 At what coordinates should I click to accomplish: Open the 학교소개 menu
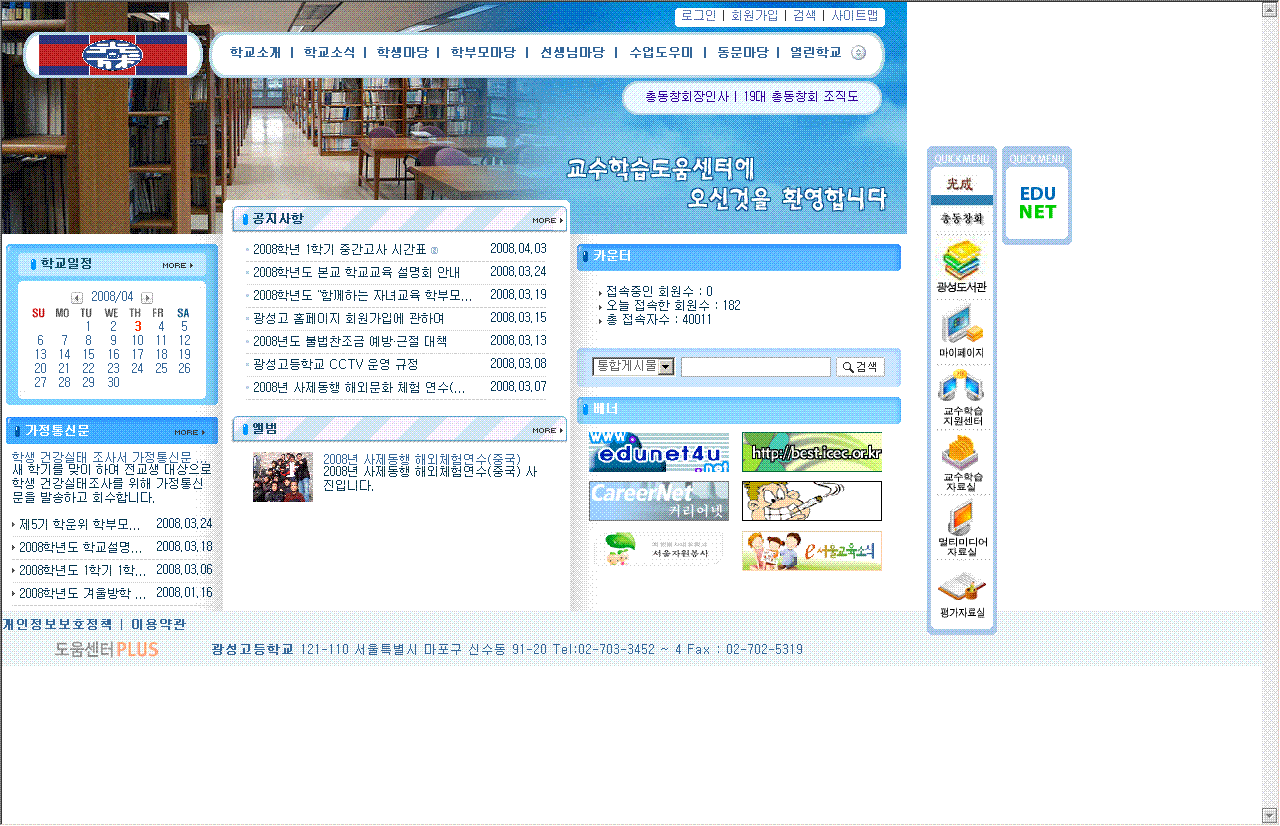[x=255, y=53]
